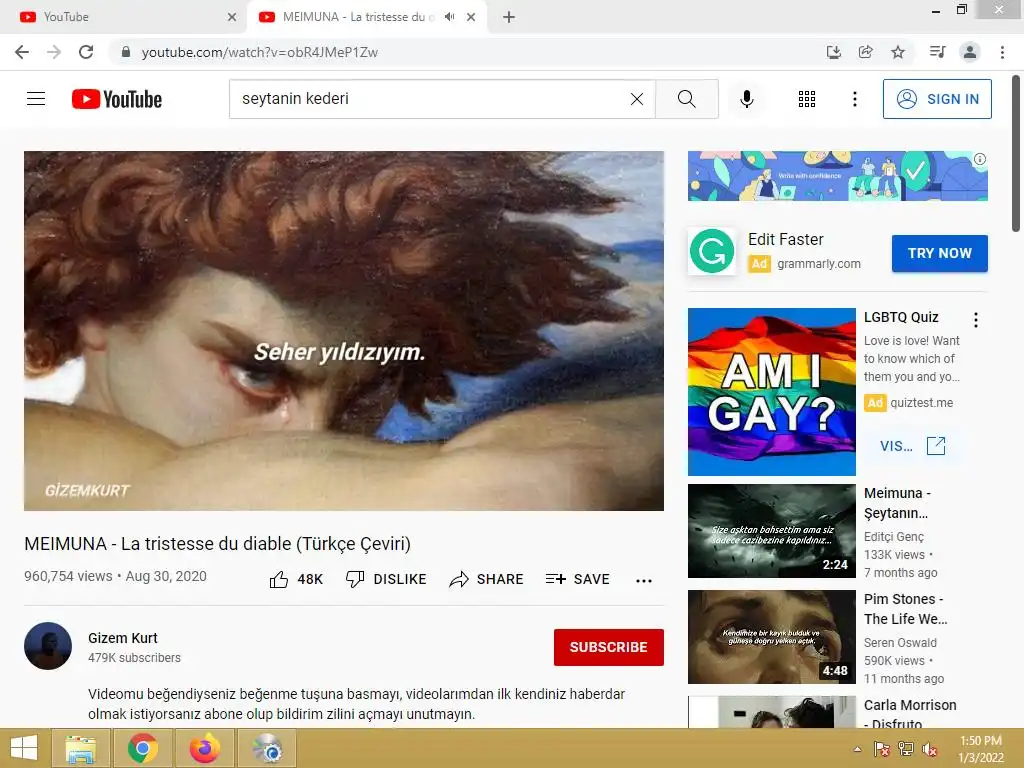This screenshot has height=768, width=1024.
Task: Open the YouTube apps grid
Action: point(807,99)
